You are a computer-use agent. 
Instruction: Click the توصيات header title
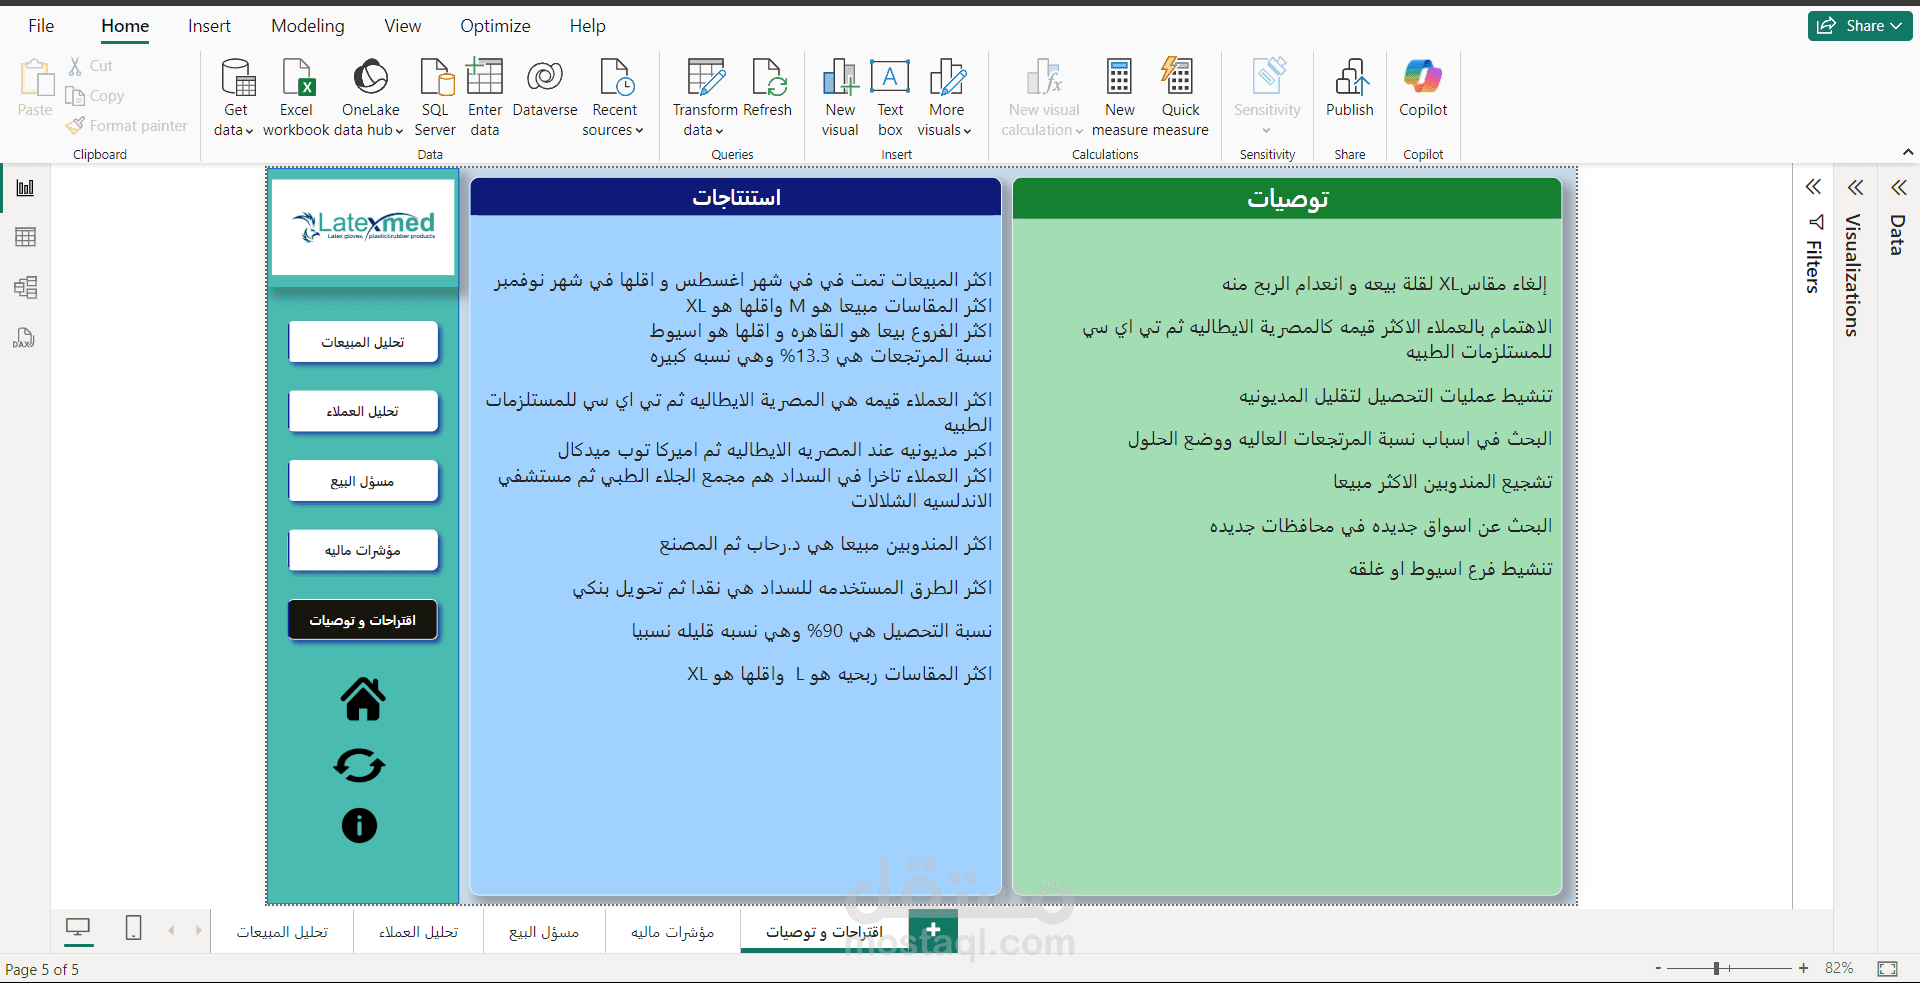1287,198
